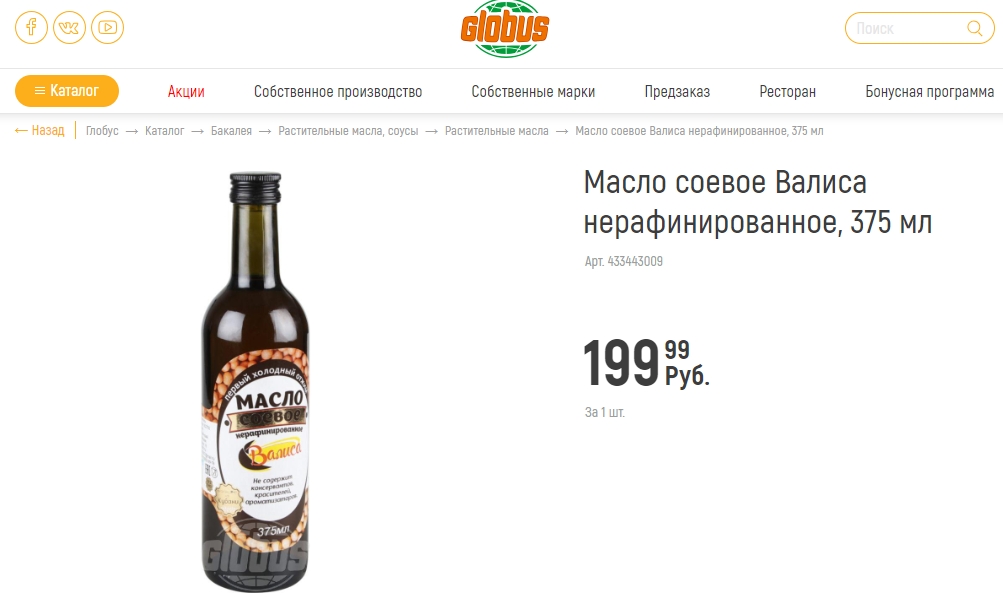Focus the Поиск search field
1003x608 pixels.
tap(919, 28)
